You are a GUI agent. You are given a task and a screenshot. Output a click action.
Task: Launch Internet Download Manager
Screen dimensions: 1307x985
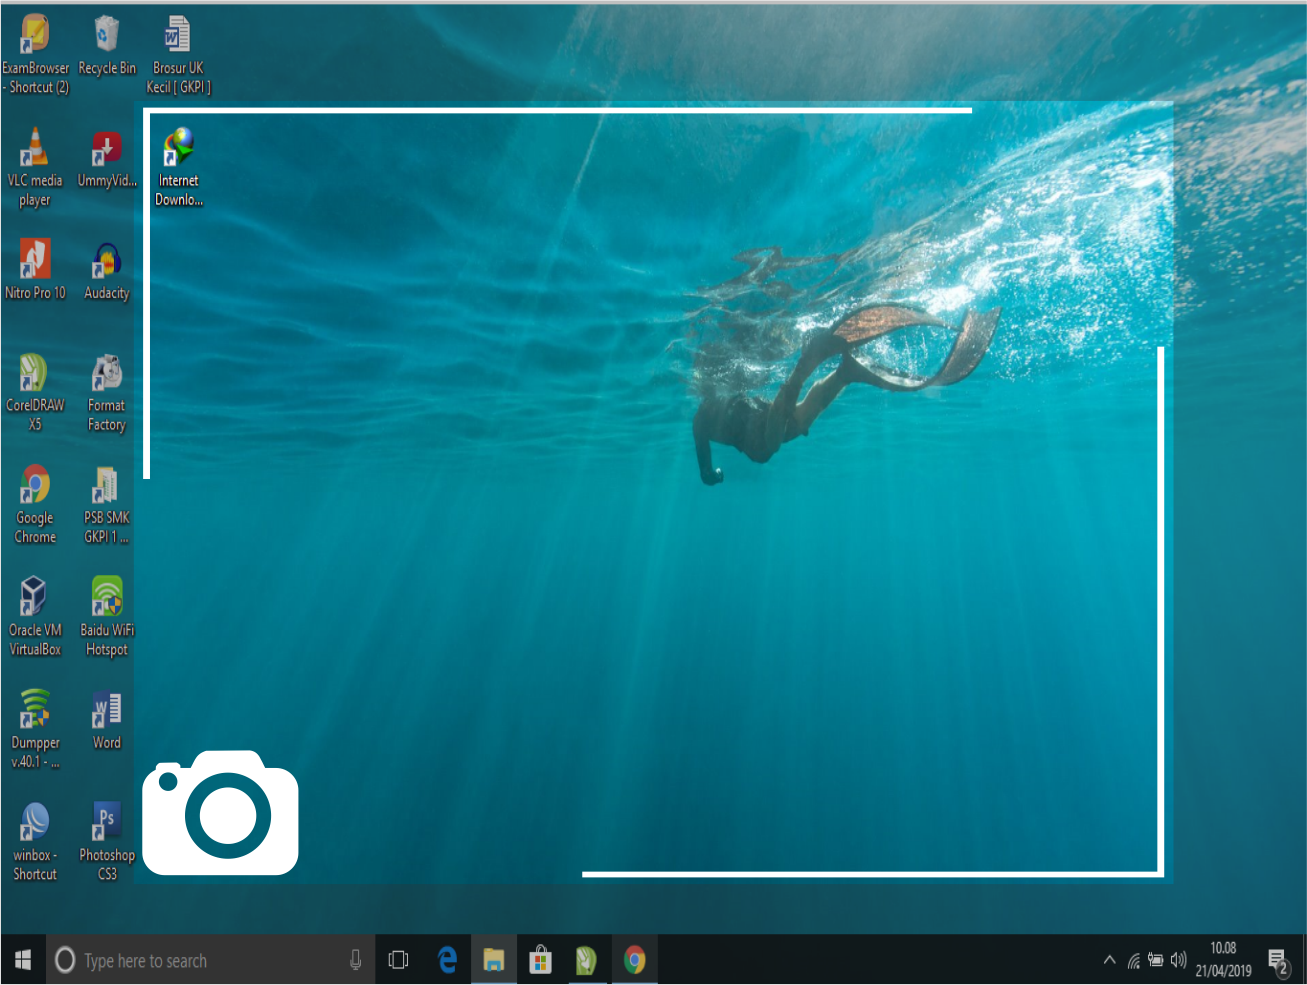coord(179,155)
